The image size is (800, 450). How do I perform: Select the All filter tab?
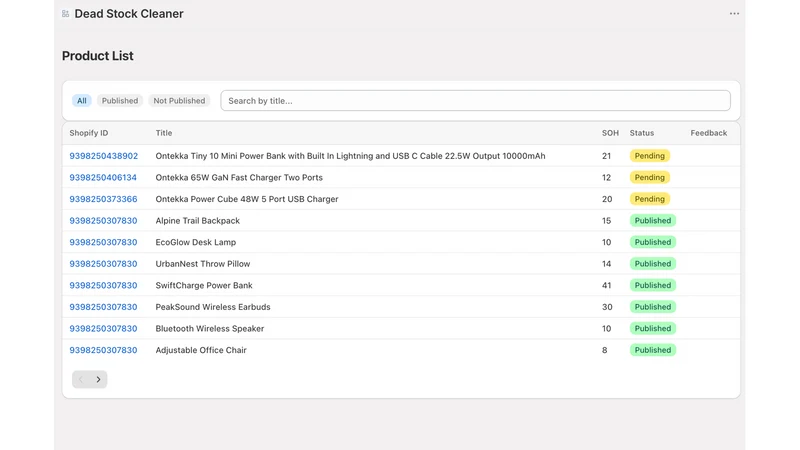pos(82,101)
